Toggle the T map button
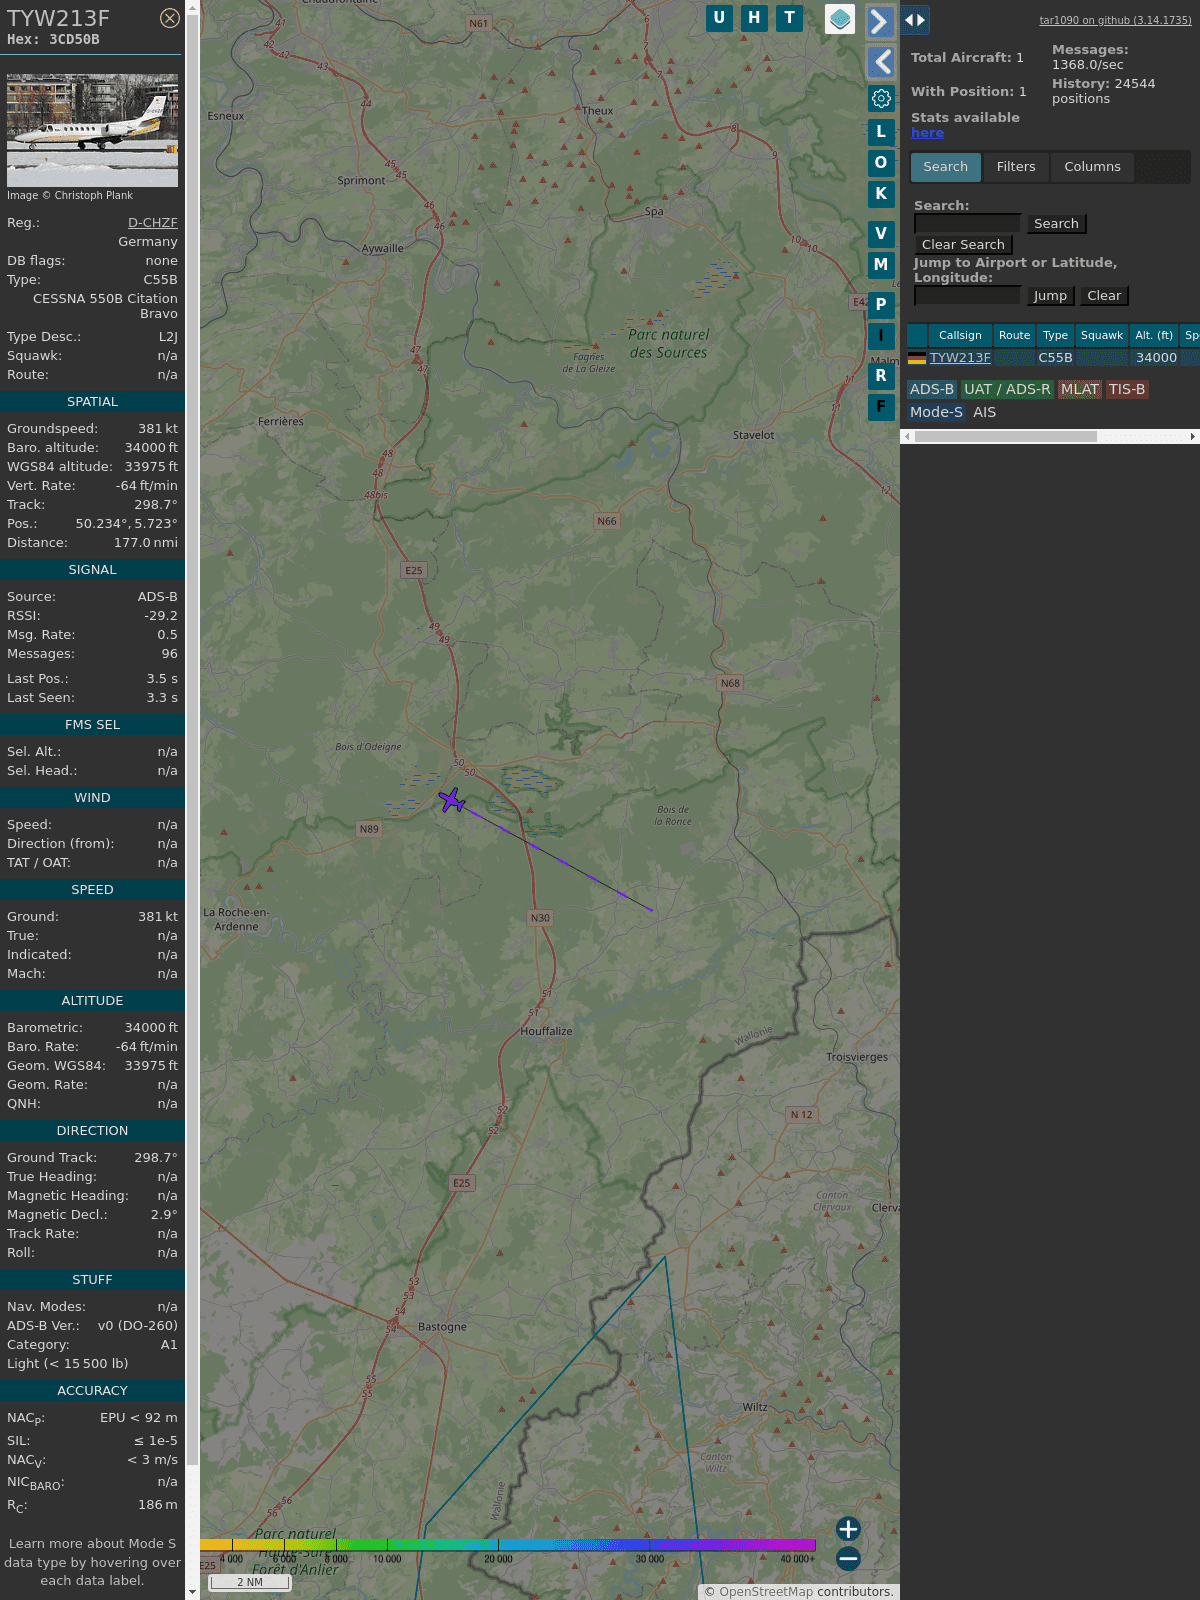Screen dimensions: 1200x1600 (x=789, y=18)
